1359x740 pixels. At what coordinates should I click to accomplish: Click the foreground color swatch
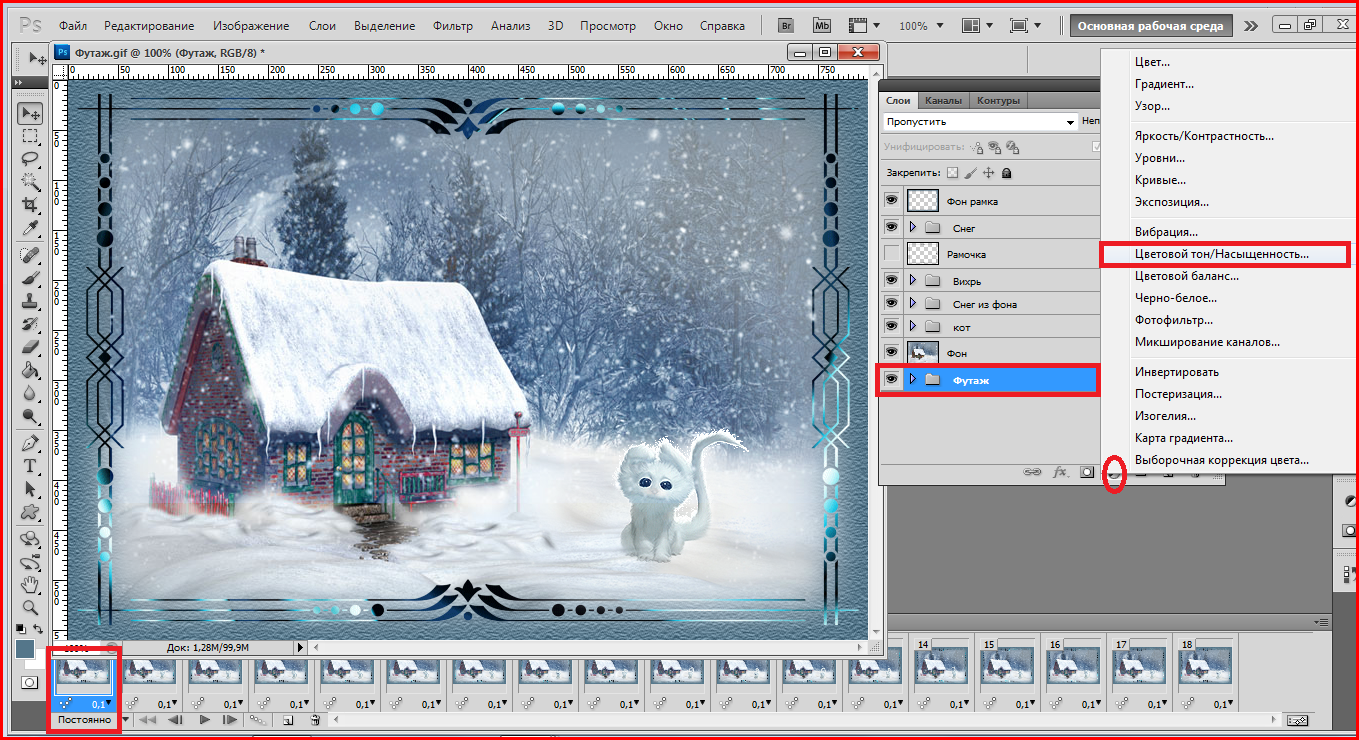click(x=25, y=648)
